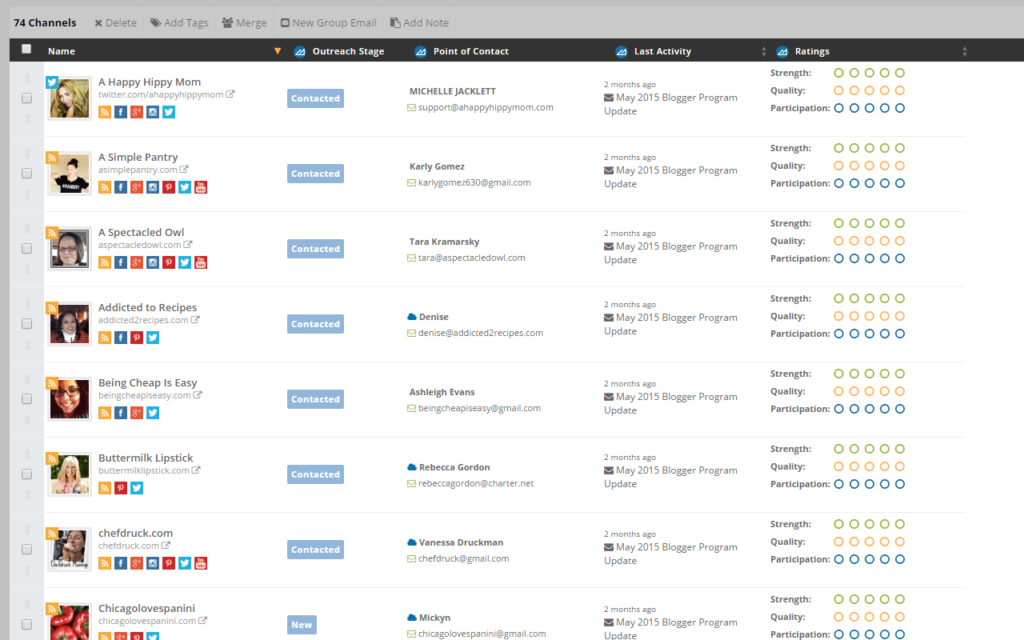
Task: Click the New Group Email toolbar item
Action: coord(330,22)
